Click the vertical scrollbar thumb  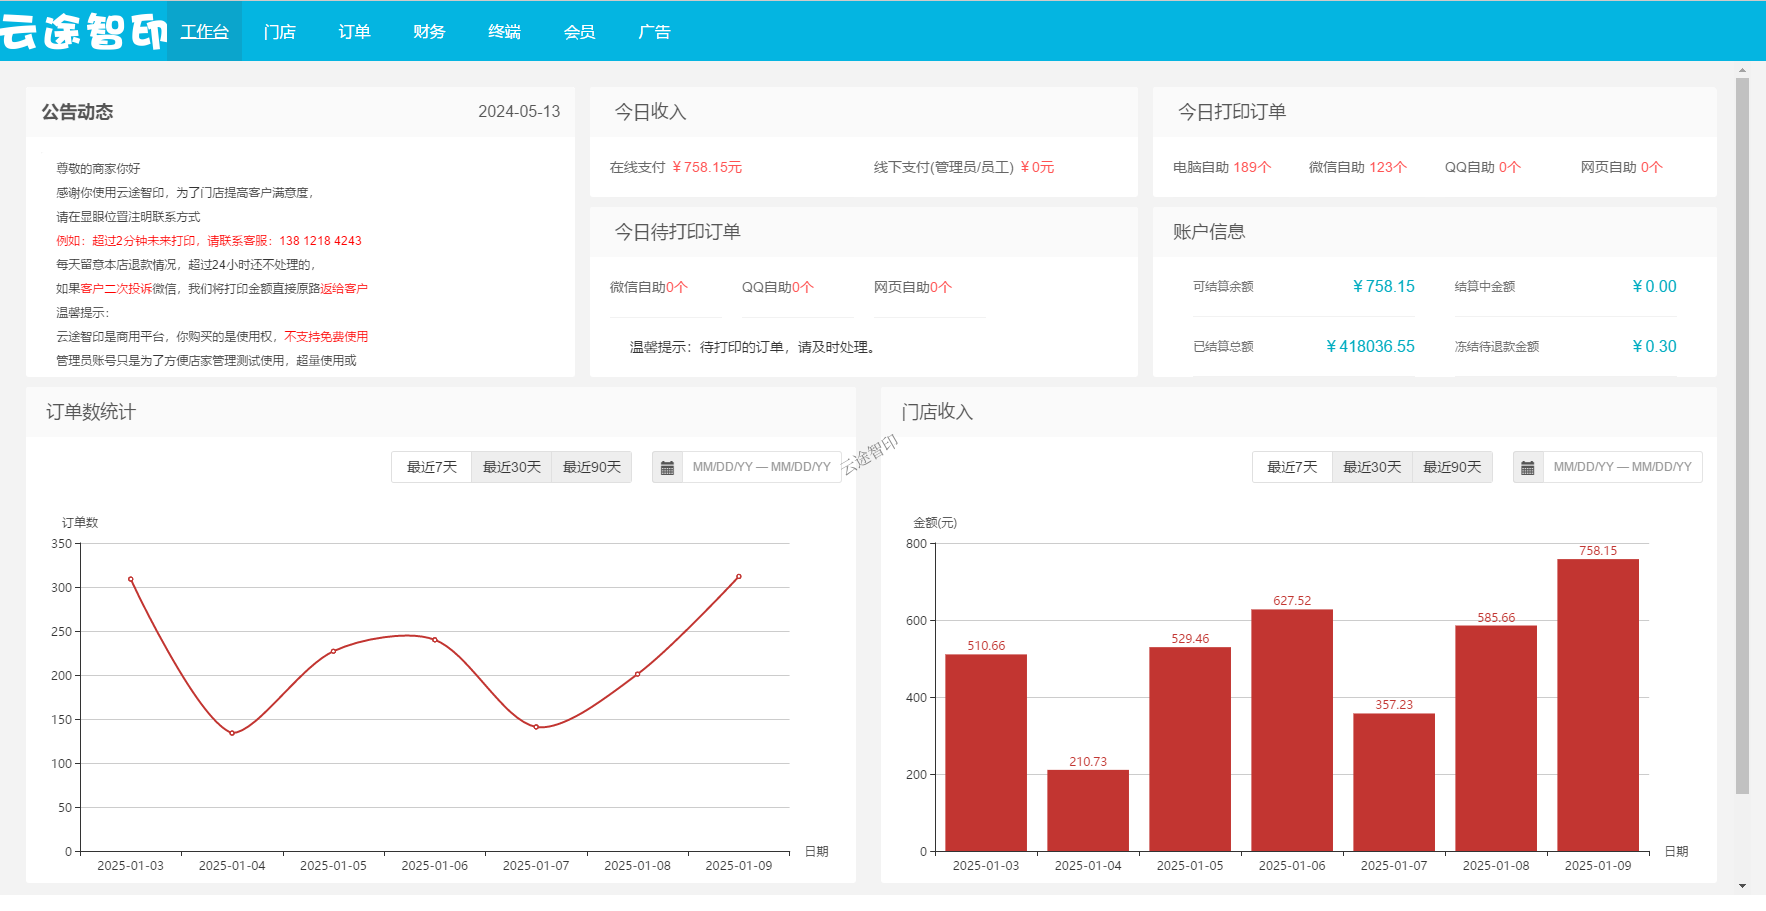coord(1742,436)
